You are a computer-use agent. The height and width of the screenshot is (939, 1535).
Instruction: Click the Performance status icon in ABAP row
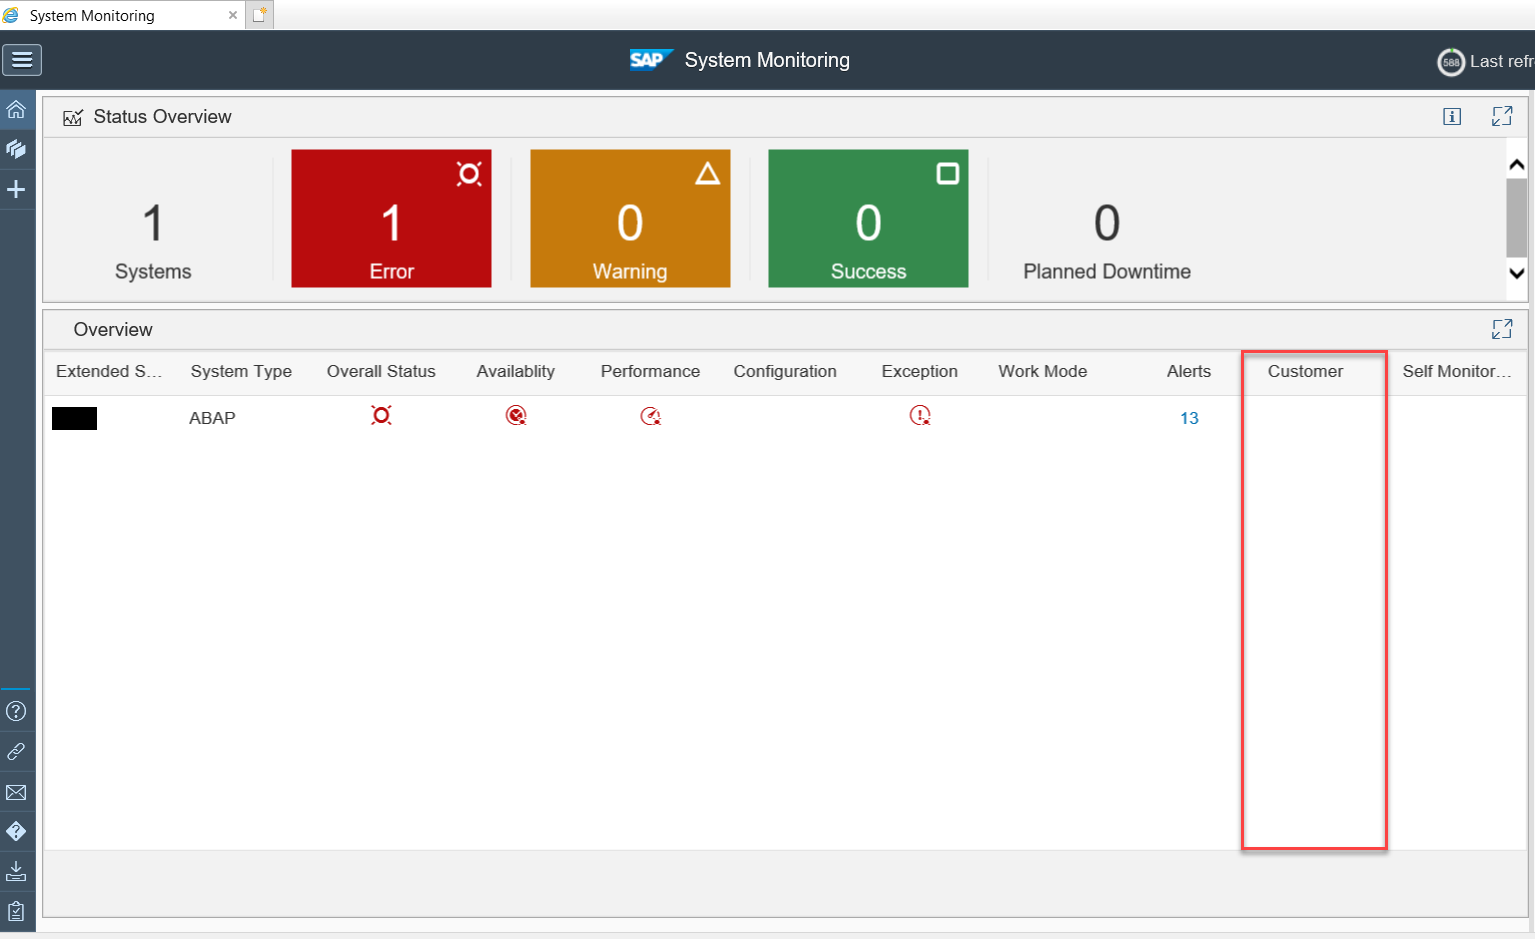651,416
